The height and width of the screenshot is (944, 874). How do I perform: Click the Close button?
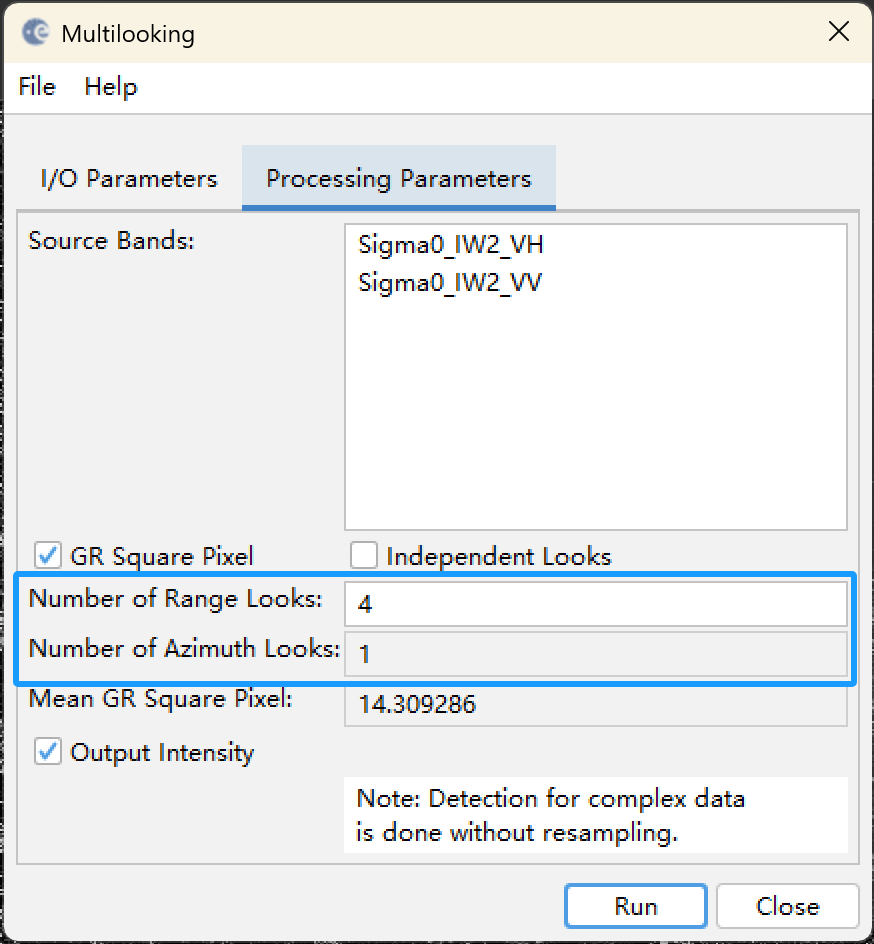click(787, 906)
